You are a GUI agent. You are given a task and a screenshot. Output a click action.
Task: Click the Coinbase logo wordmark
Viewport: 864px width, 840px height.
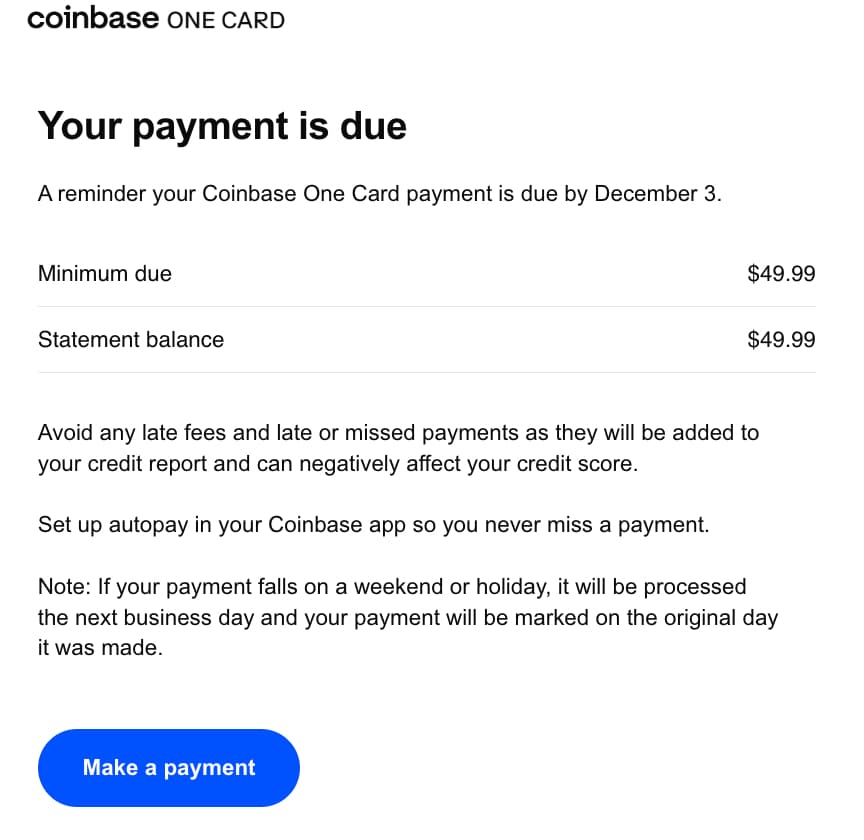(x=92, y=19)
